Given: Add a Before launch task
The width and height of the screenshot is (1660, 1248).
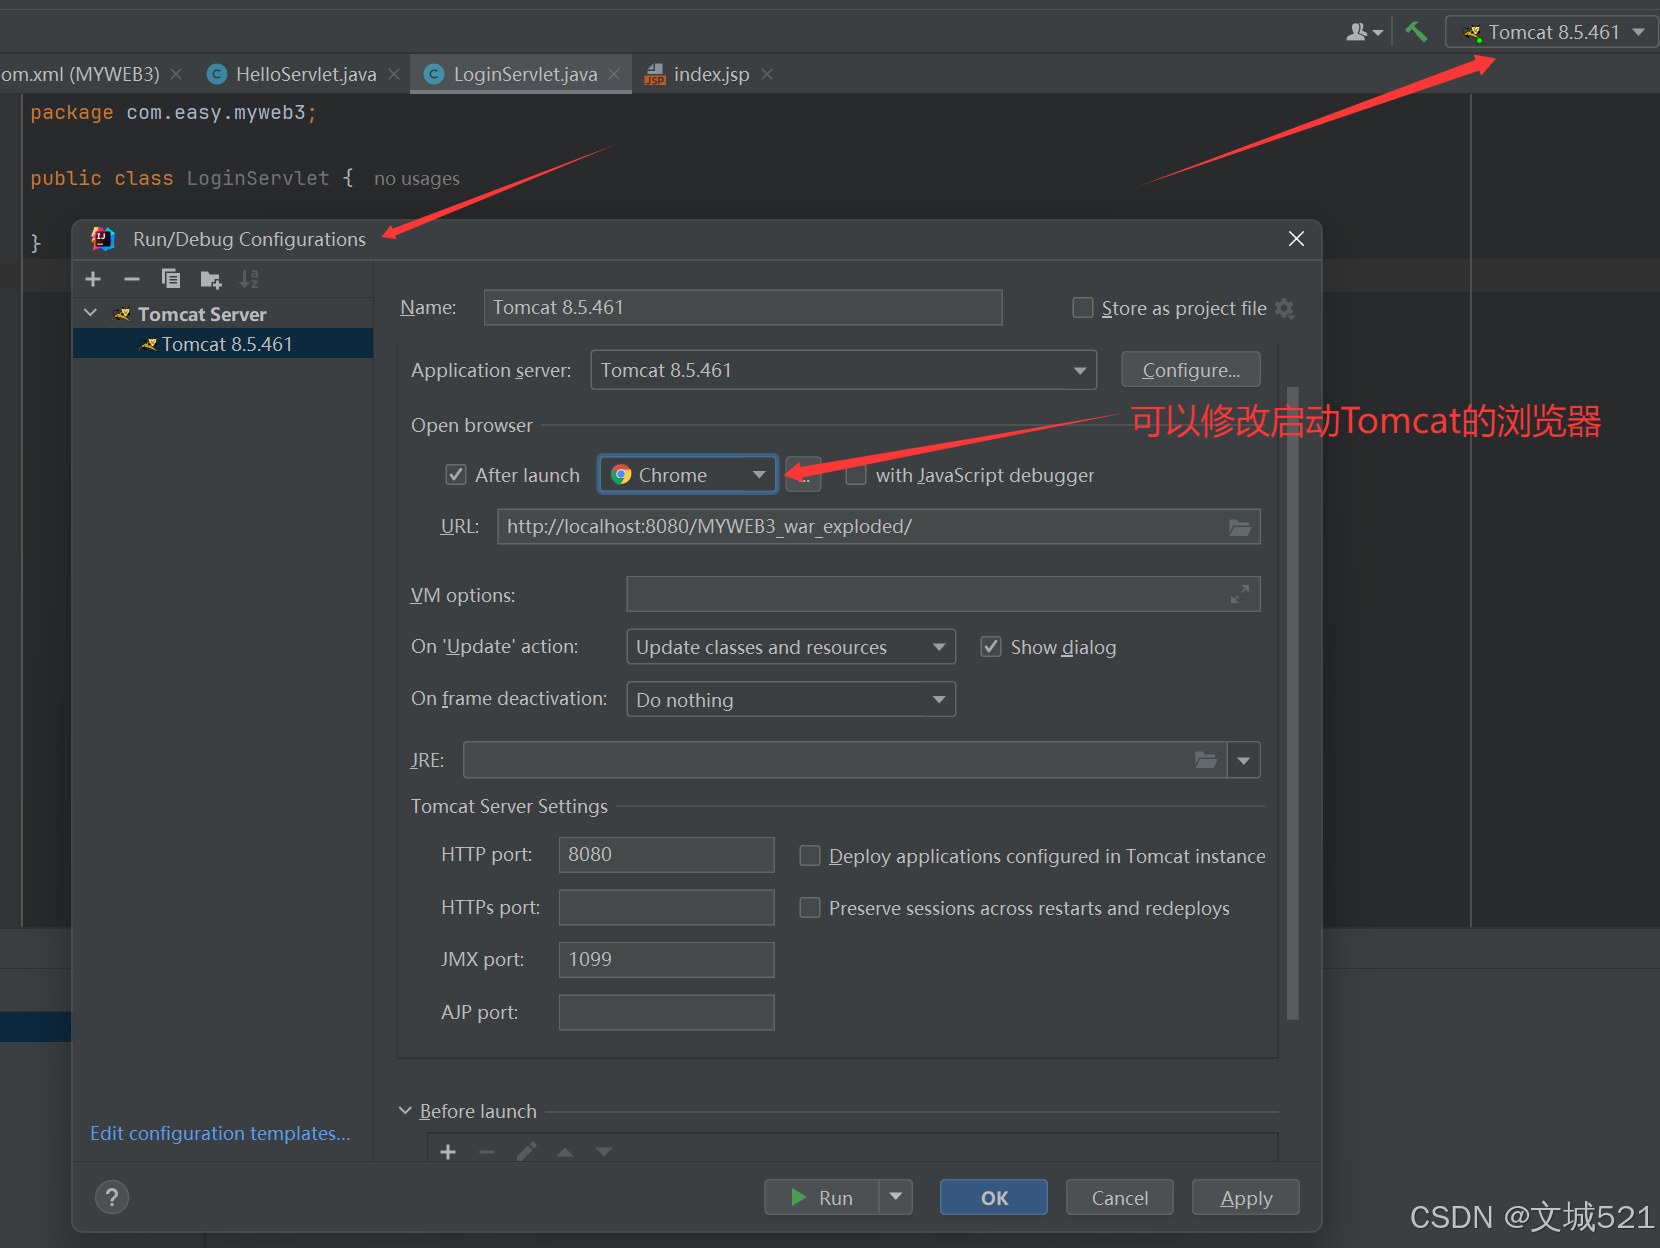Looking at the screenshot, I should point(448,1152).
